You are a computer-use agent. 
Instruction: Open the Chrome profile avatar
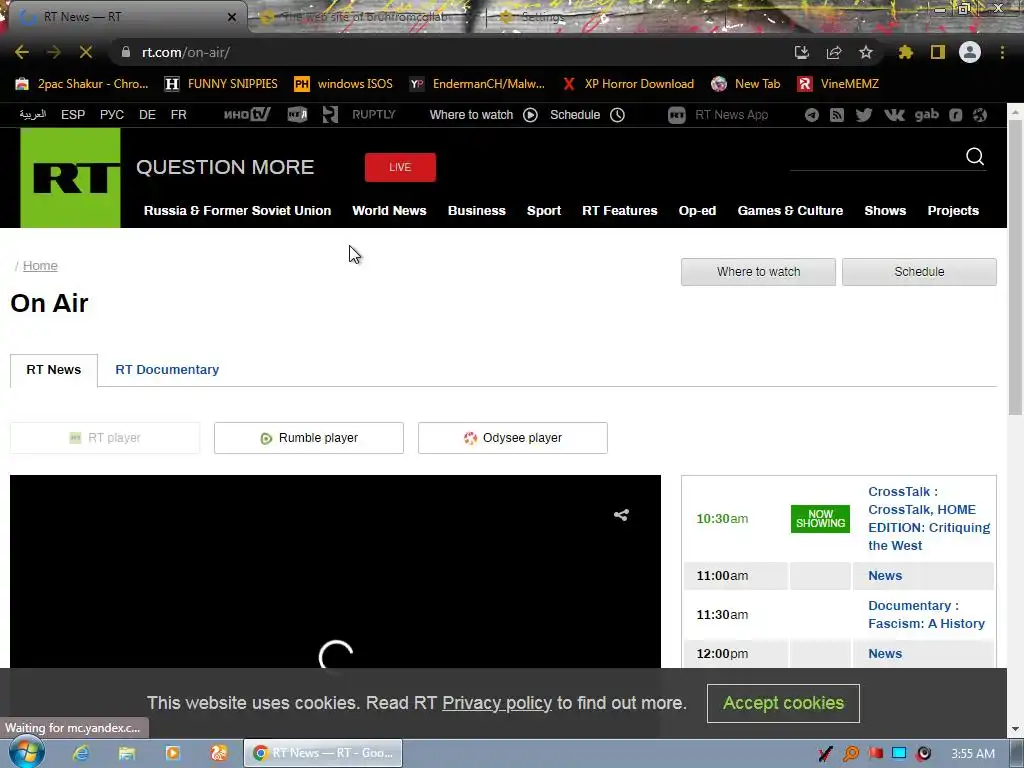click(970, 52)
